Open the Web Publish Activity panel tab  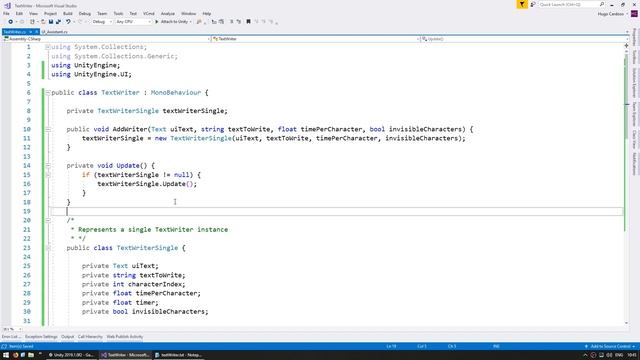(124, 337)
